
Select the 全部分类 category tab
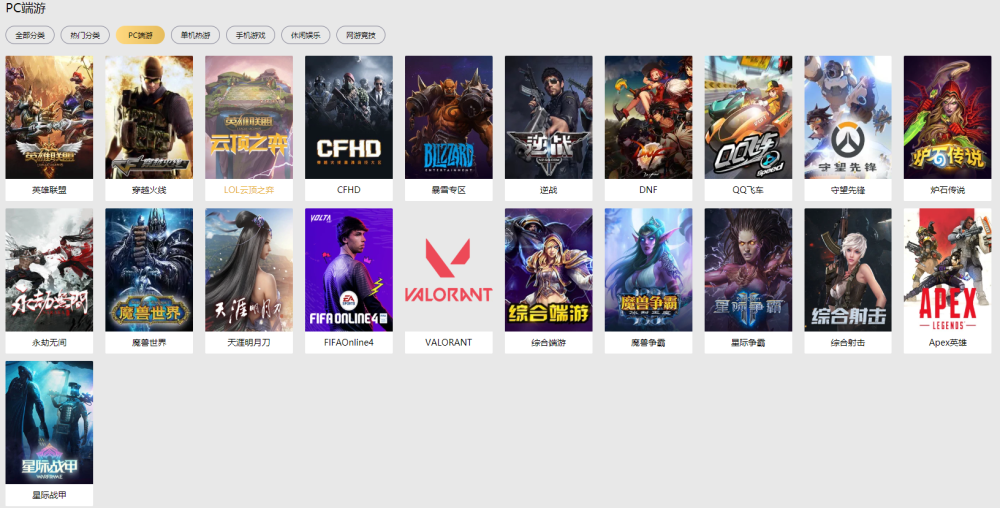[x=30, y=35]
